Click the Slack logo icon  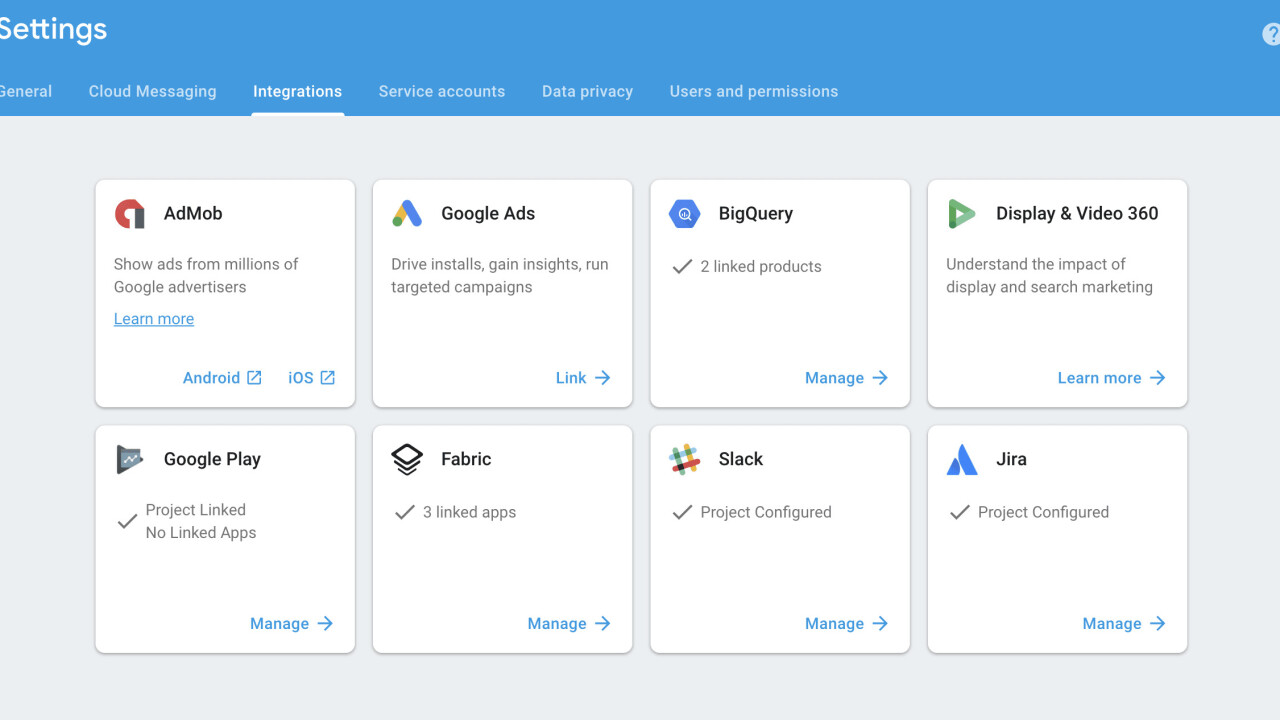pyautogui.click(x=684, y=460)
